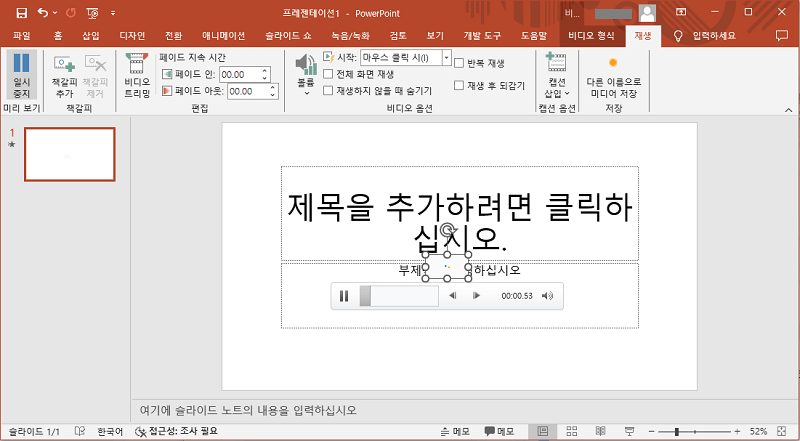Image resolution: width=800 pixels, height=441 pixels.
Task: Open the Undo history dropdown arrow
Action: coord(55,13)
